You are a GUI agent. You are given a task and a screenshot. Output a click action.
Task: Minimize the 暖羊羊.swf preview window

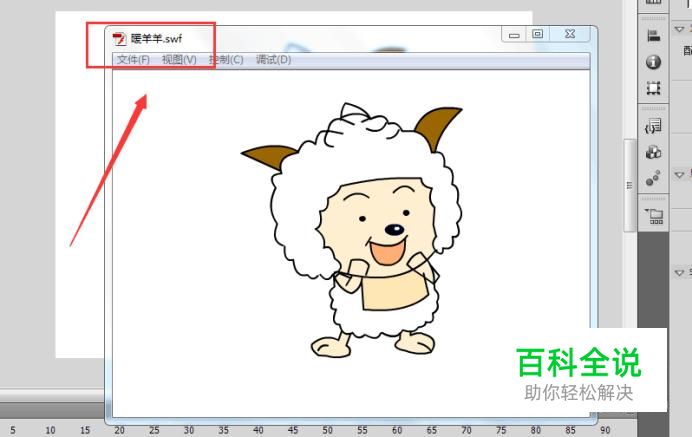point(514,34)
